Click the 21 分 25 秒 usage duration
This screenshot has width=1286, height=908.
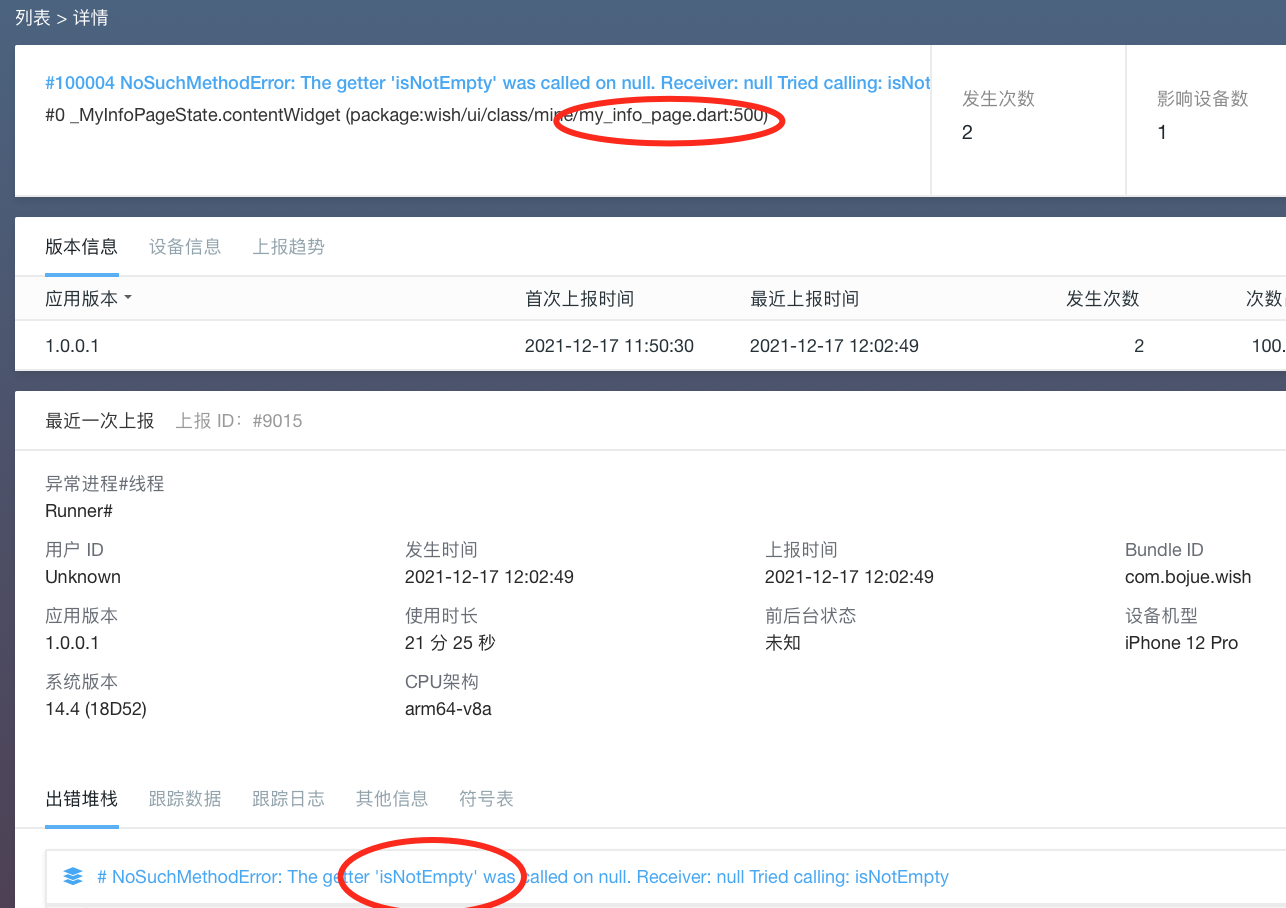450,643
